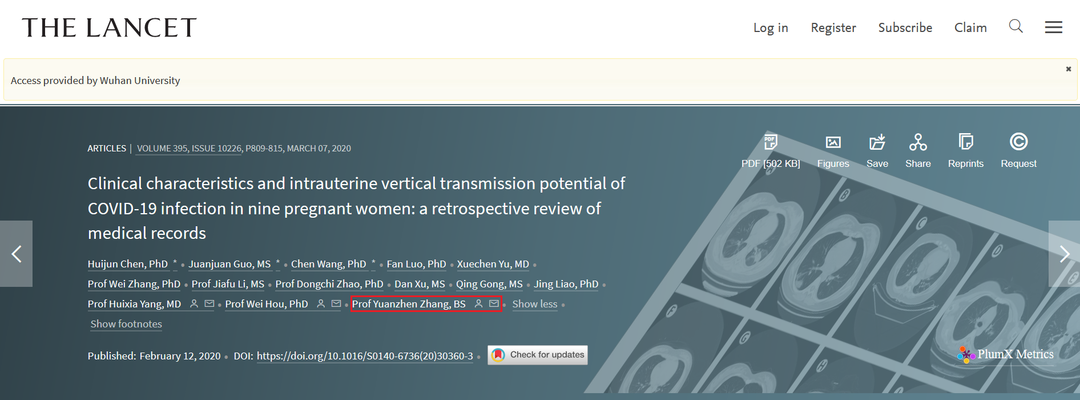Open author Prof Dongchi Zhao, PhD

coord(329,284)
